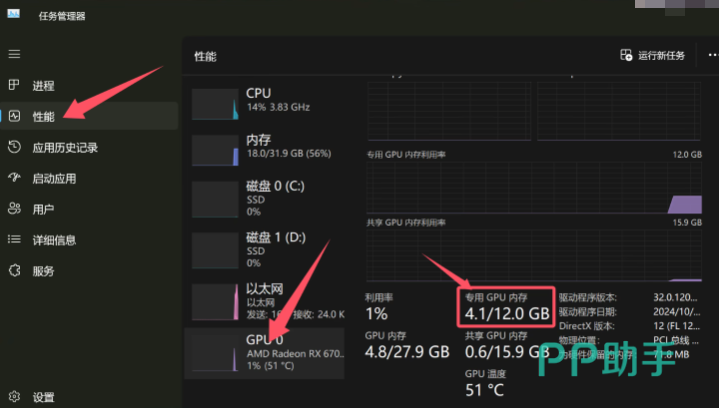The image size is (719, 408).
Task: Open 设置 (Settings) gear icon
Action: tap(14, 397)
